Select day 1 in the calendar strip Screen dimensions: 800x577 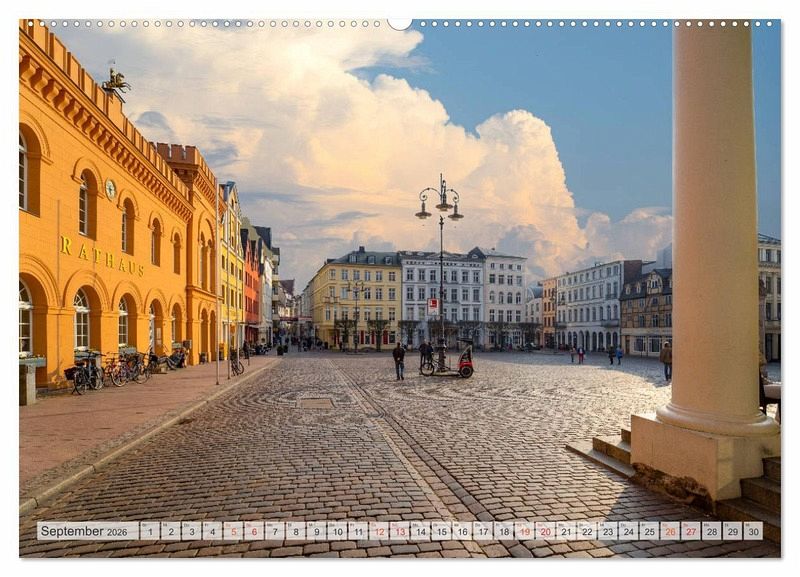click(x=149, y=531)
